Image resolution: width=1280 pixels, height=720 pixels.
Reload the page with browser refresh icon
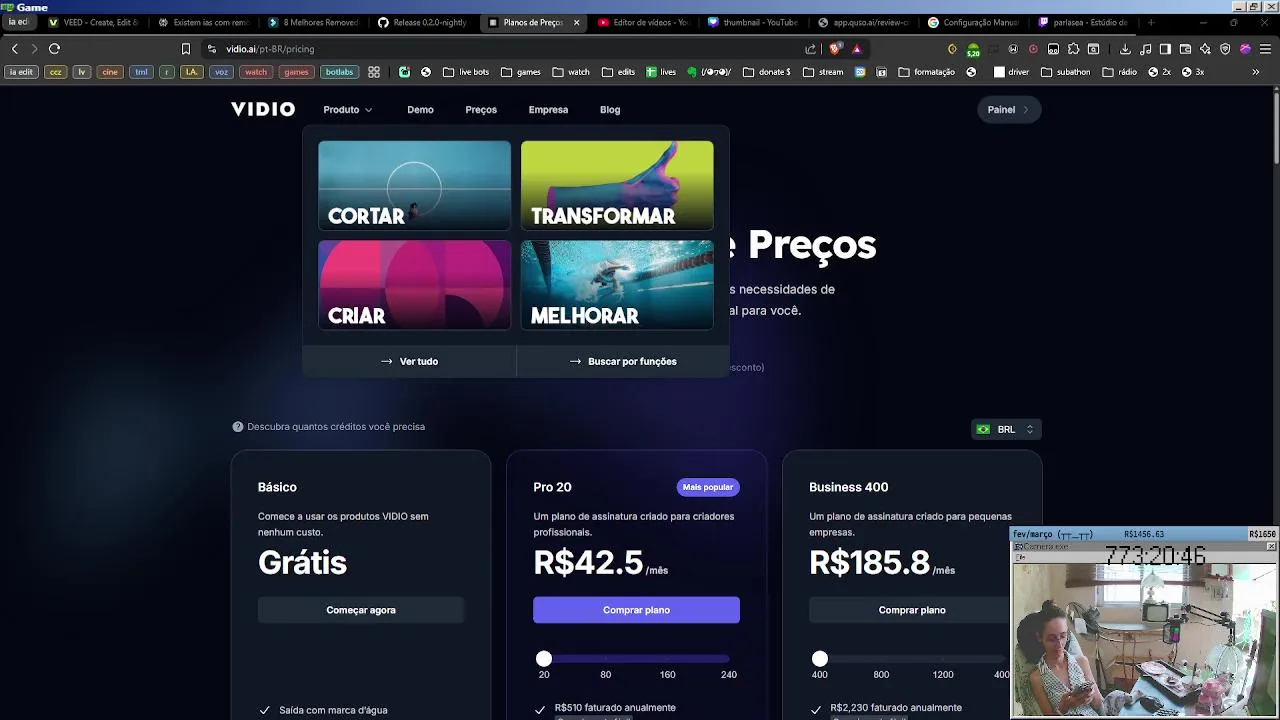[54, 49]
